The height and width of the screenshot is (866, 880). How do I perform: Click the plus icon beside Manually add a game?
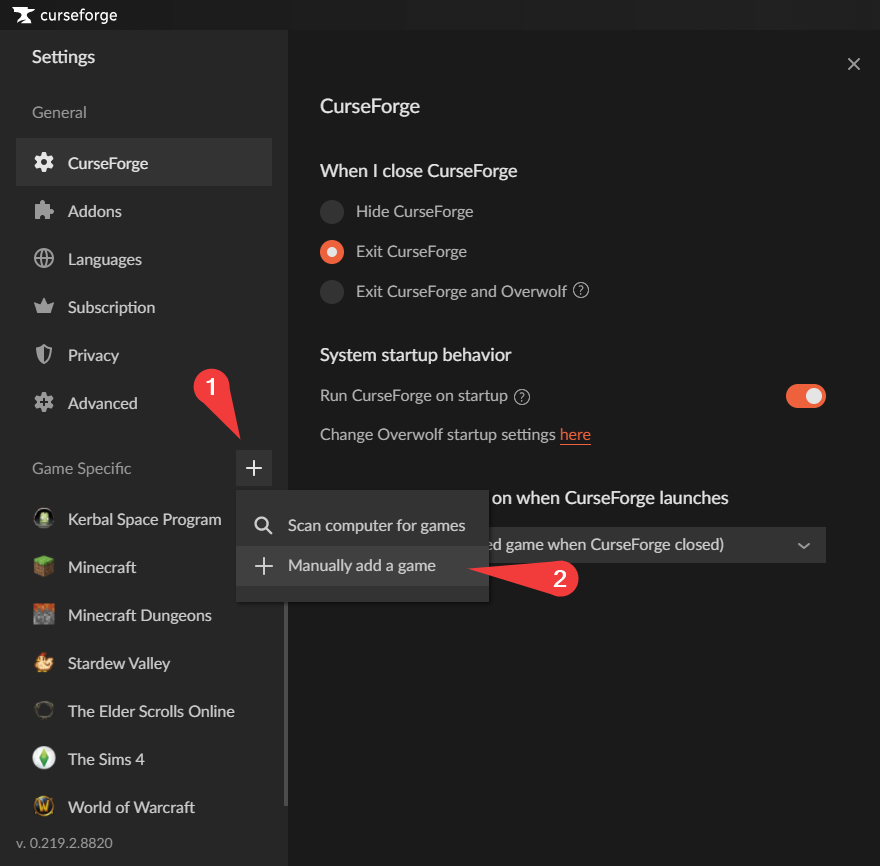(264, 566)
